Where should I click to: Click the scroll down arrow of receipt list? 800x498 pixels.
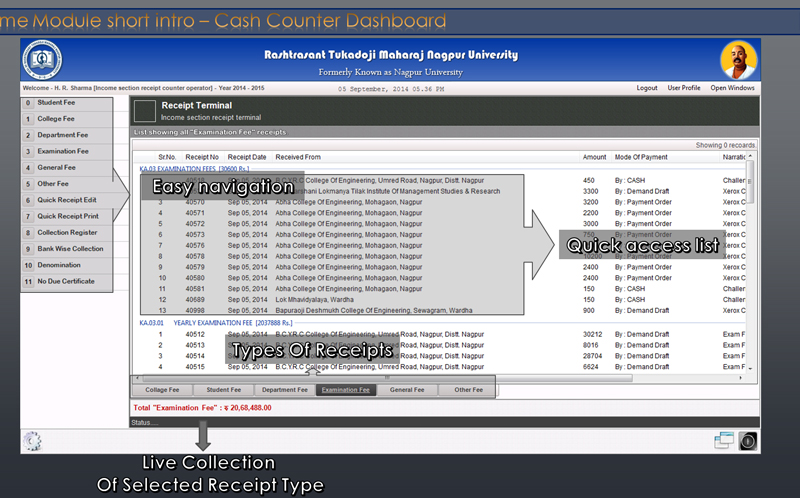click(750, 367)
